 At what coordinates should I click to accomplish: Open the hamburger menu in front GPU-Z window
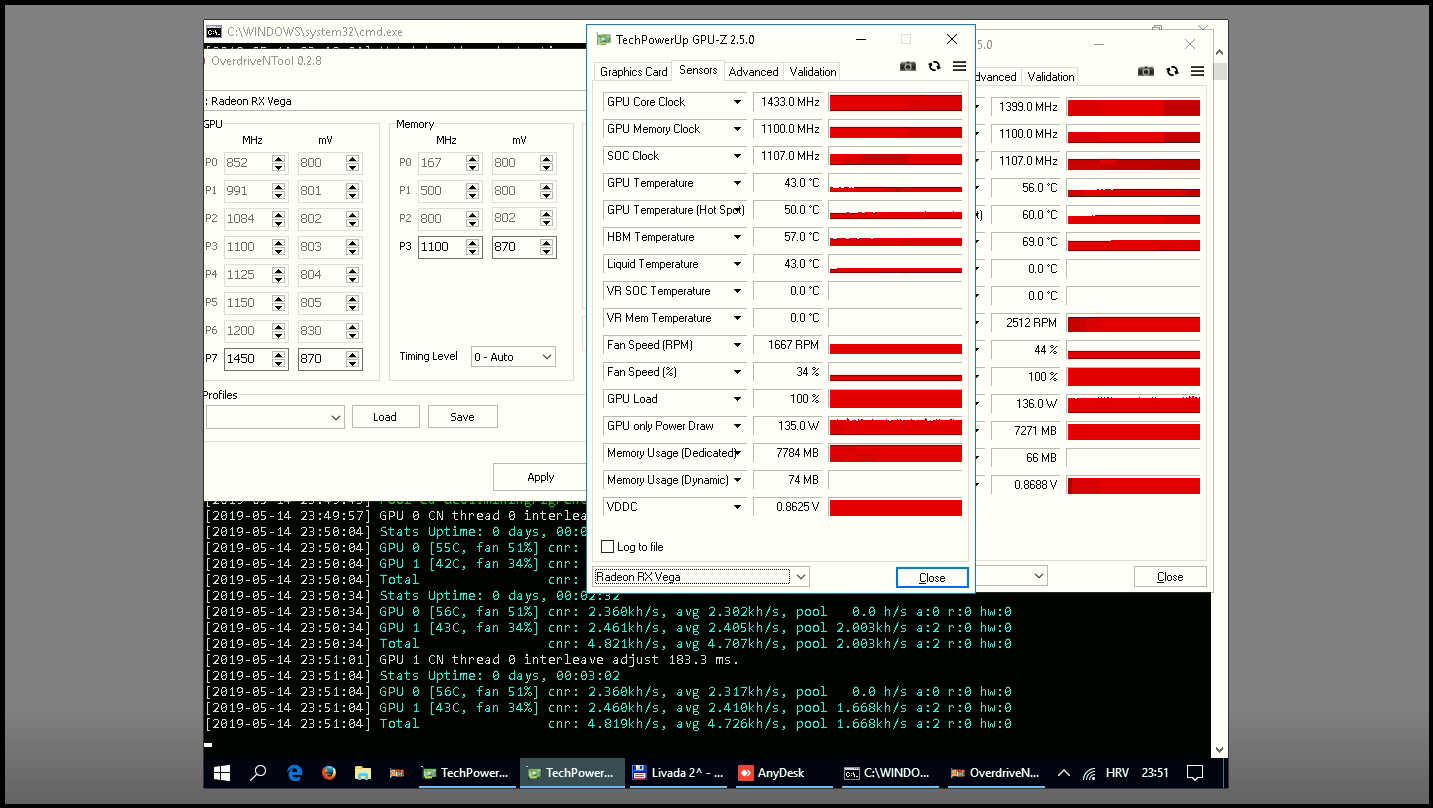click(959, 66)
